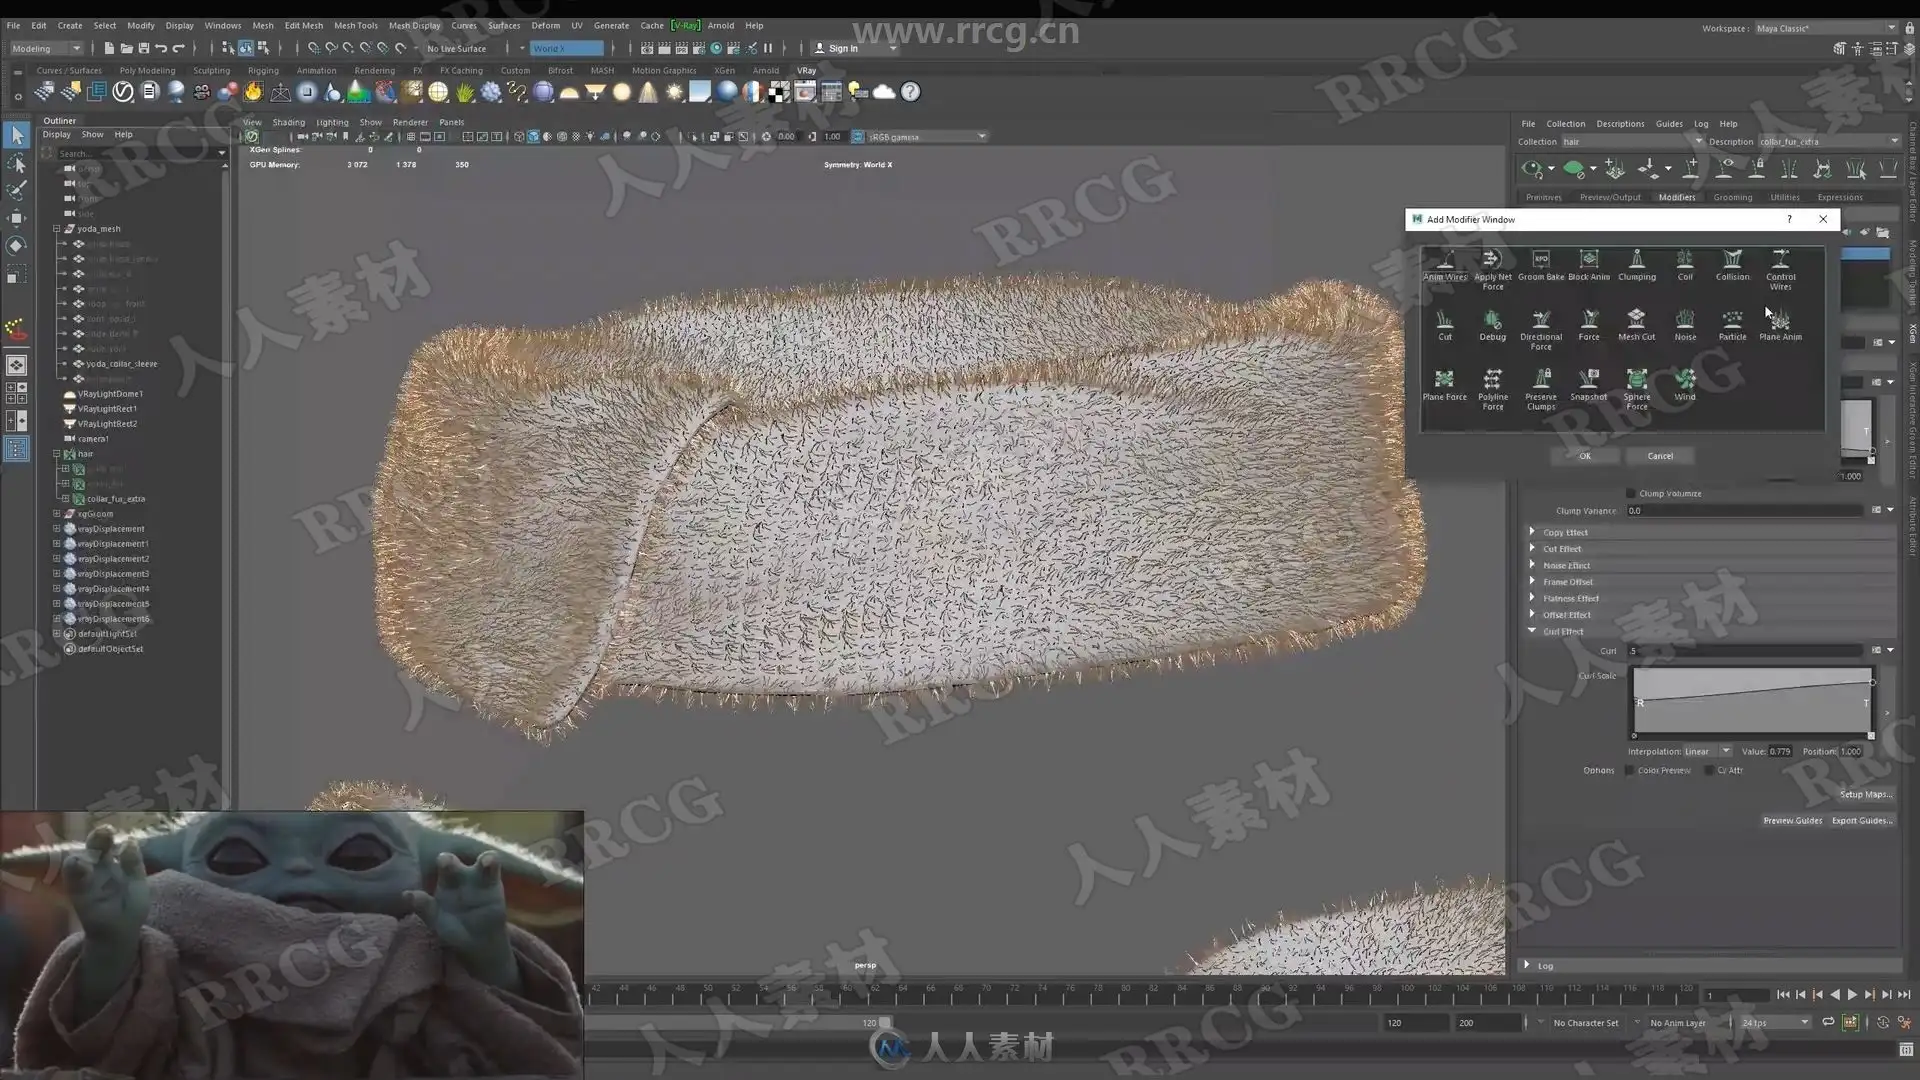Toggle the Color Preview checkbox

click(x=1629, y=771)
